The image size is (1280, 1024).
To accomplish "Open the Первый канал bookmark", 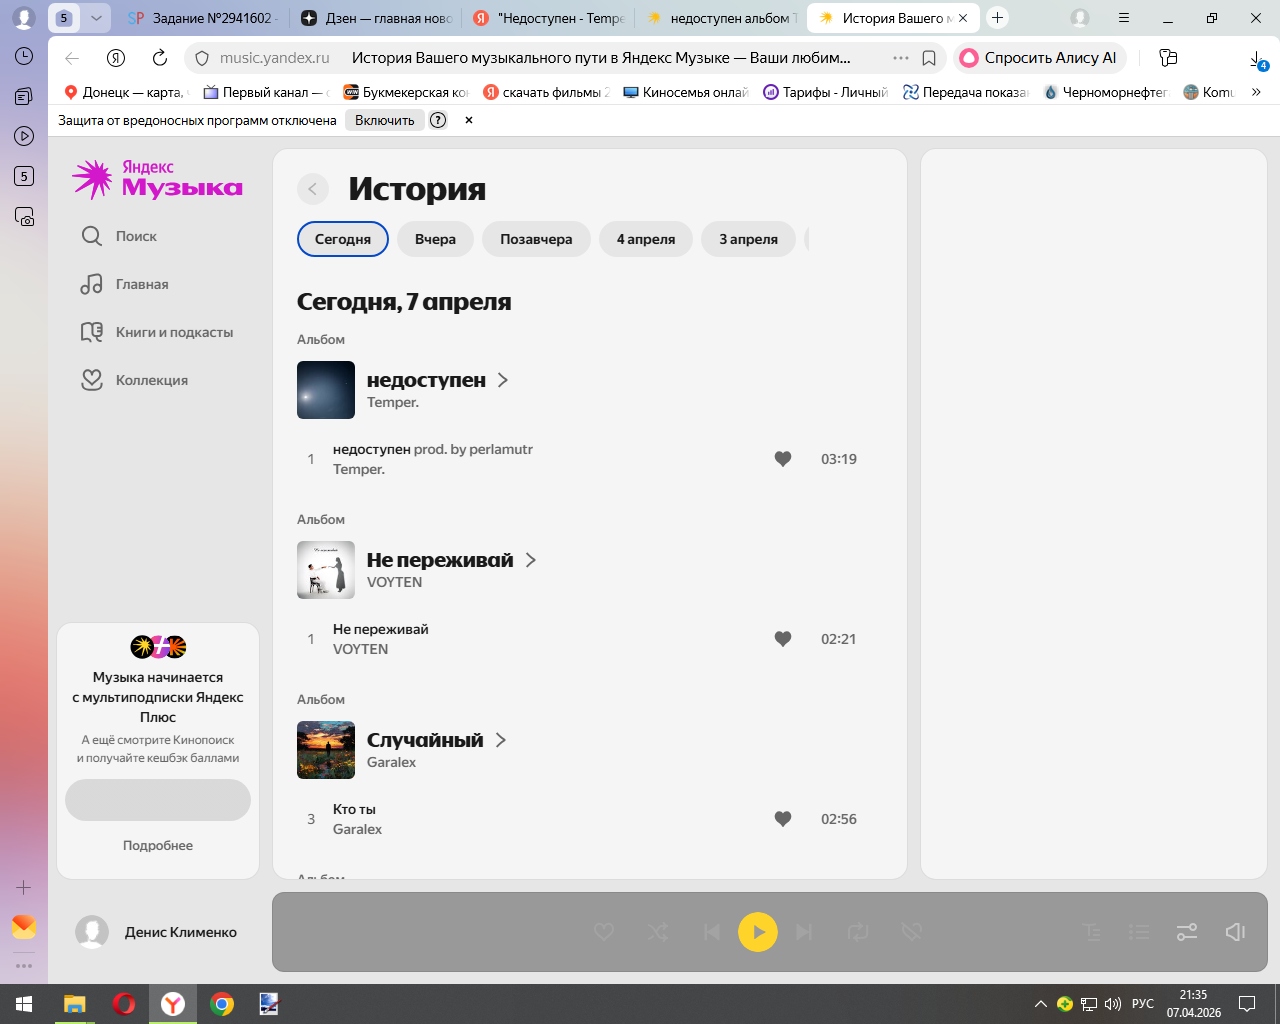I will (266, 92).
